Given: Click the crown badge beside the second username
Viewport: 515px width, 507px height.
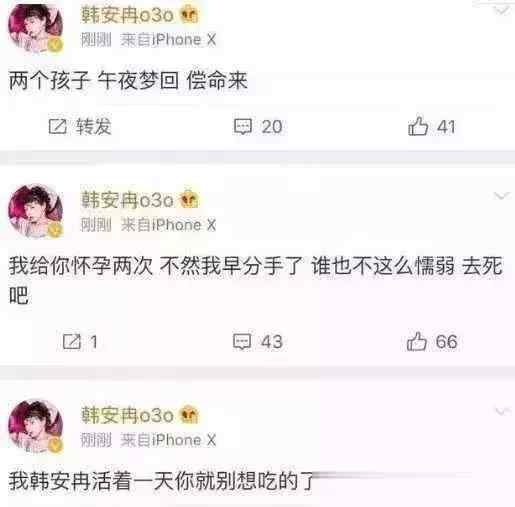Looking at the screenshot, I should (x=189, y=199).
